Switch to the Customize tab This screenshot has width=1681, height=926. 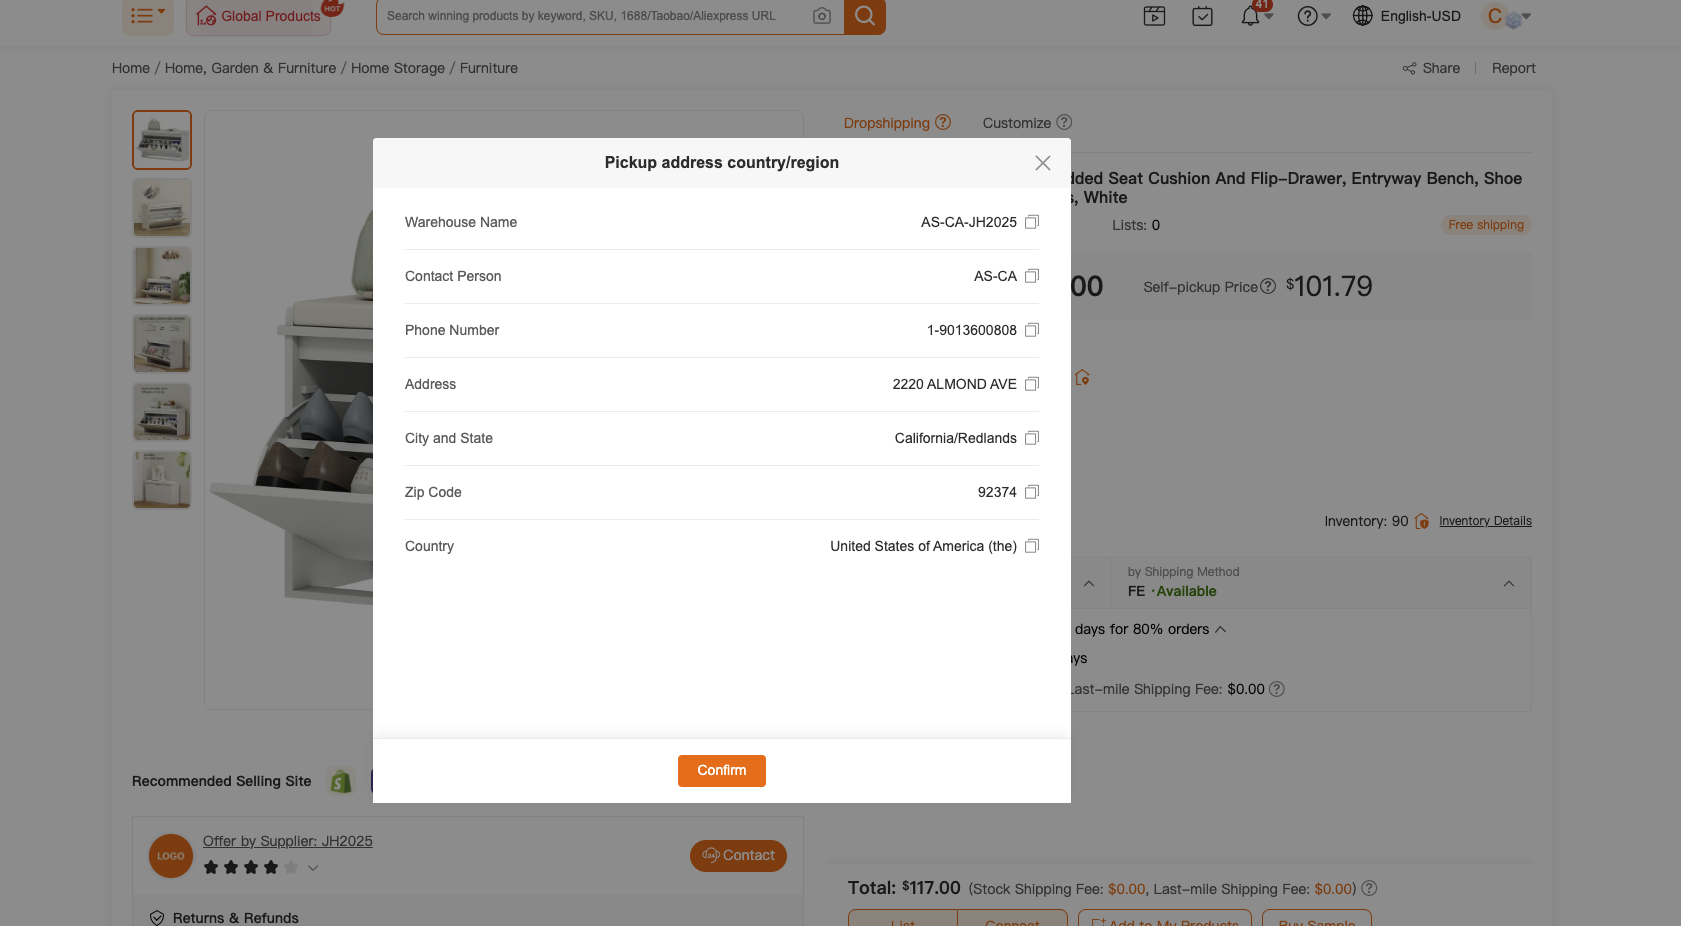coord(1016,123)
